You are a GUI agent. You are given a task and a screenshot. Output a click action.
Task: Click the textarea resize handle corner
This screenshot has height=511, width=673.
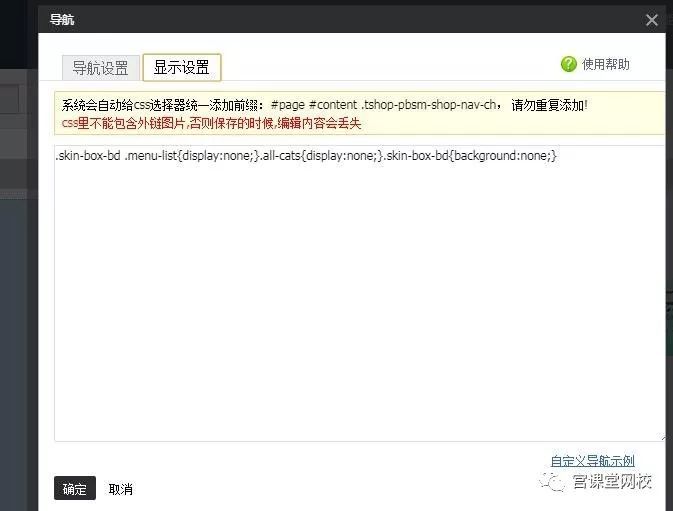(663, 438)
